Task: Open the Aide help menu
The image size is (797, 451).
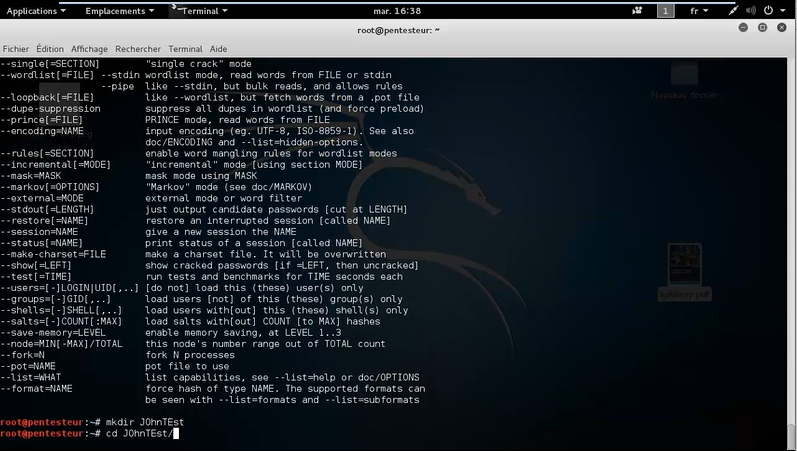Action: point(218,48)
